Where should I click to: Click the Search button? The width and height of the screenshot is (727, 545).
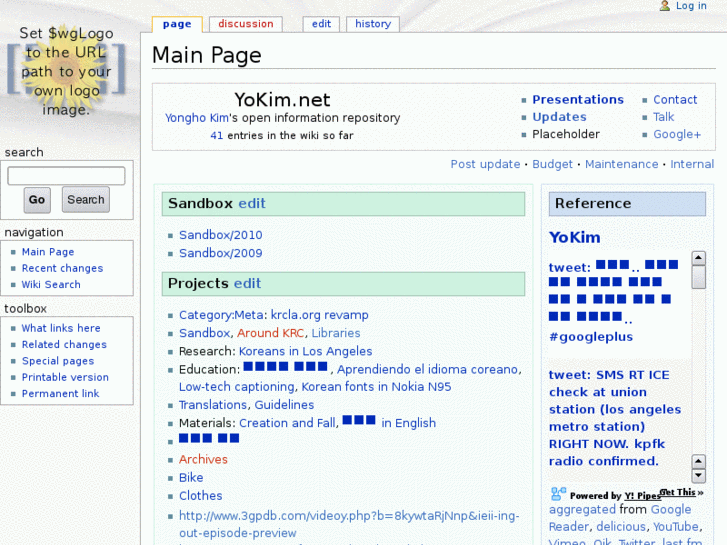86,200
